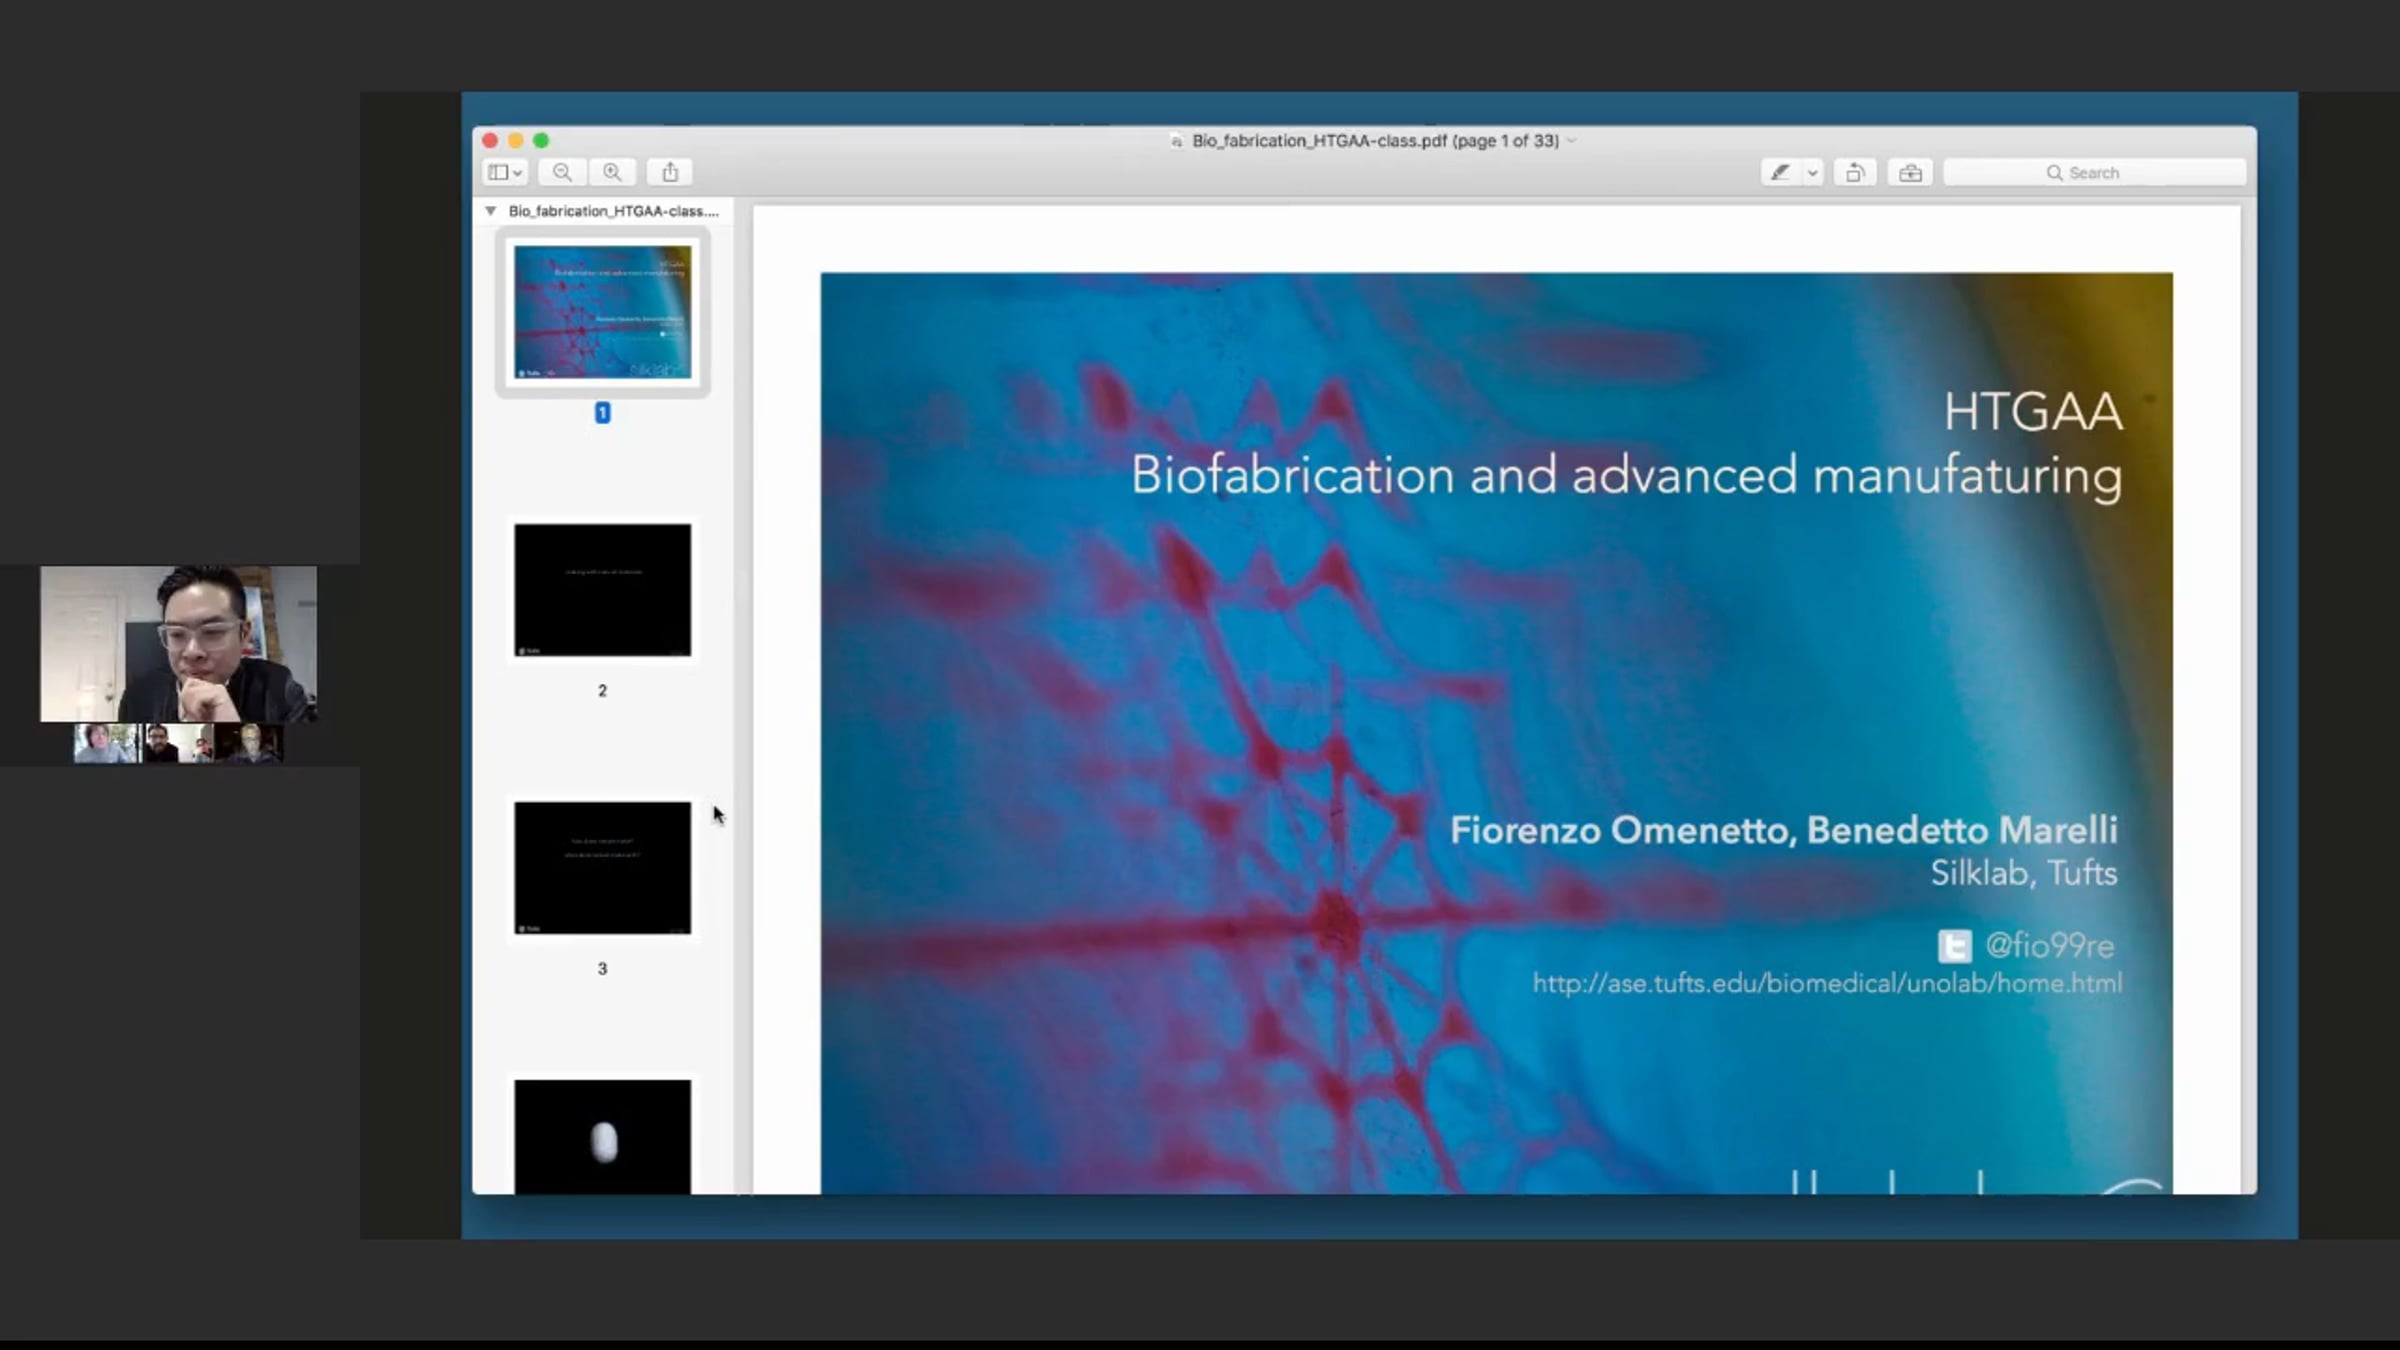Click the zoom in magnifier icon

click(x=612, y=172)
